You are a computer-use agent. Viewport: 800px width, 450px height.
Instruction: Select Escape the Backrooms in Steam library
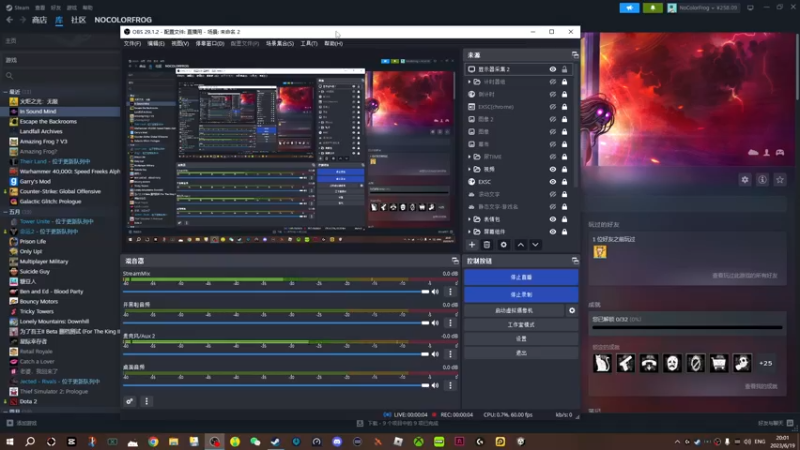[48, 121]
